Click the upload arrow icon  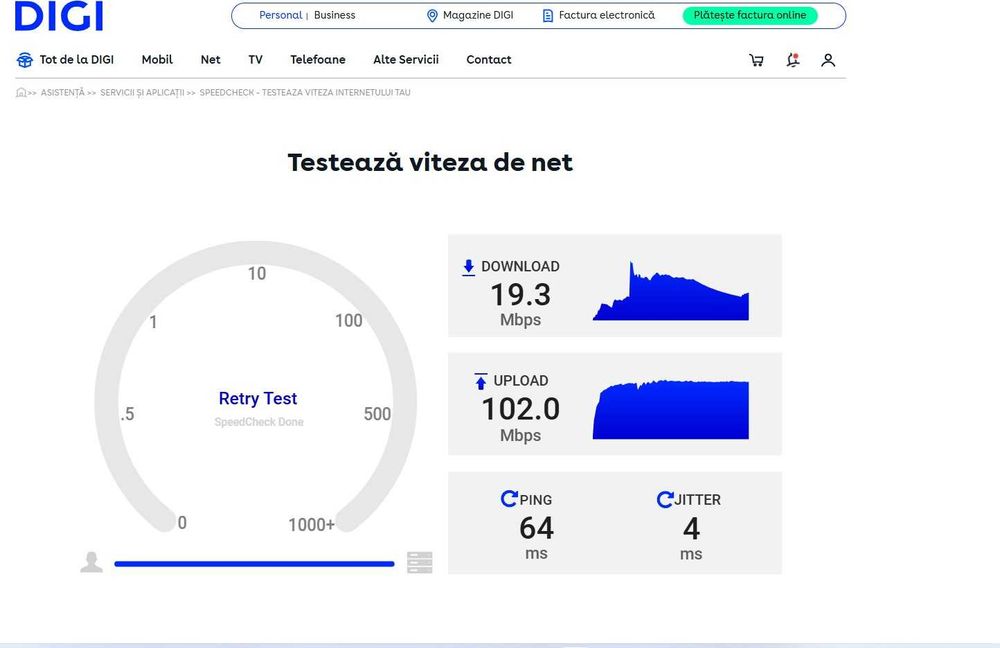click(481, 381)
